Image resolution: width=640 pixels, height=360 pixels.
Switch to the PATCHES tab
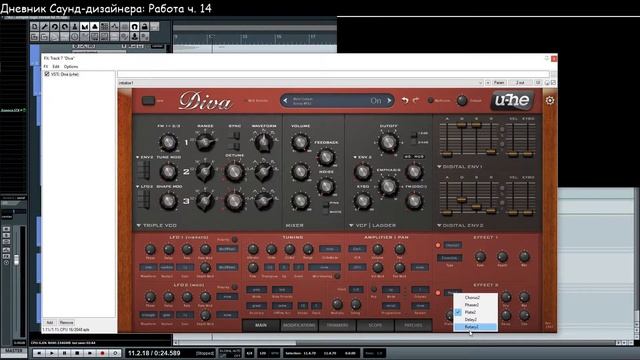[x=413, y=325]
